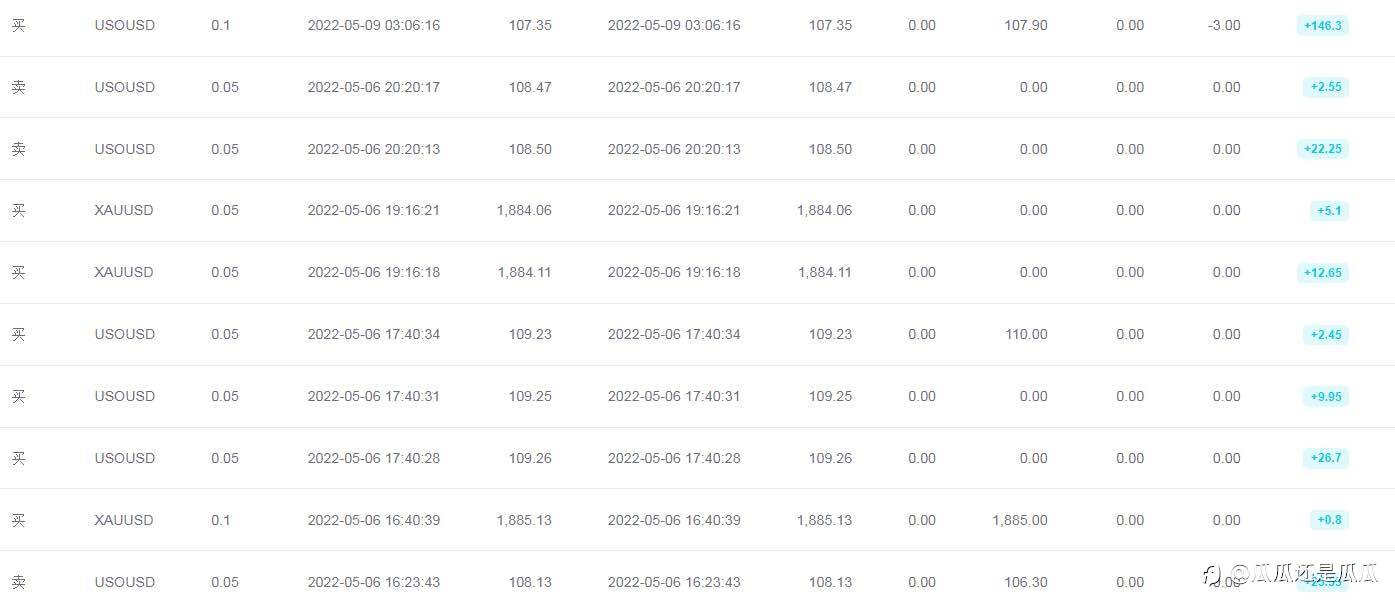
Task: Click the +0.8 profit badge
Action: (1329, 520)
